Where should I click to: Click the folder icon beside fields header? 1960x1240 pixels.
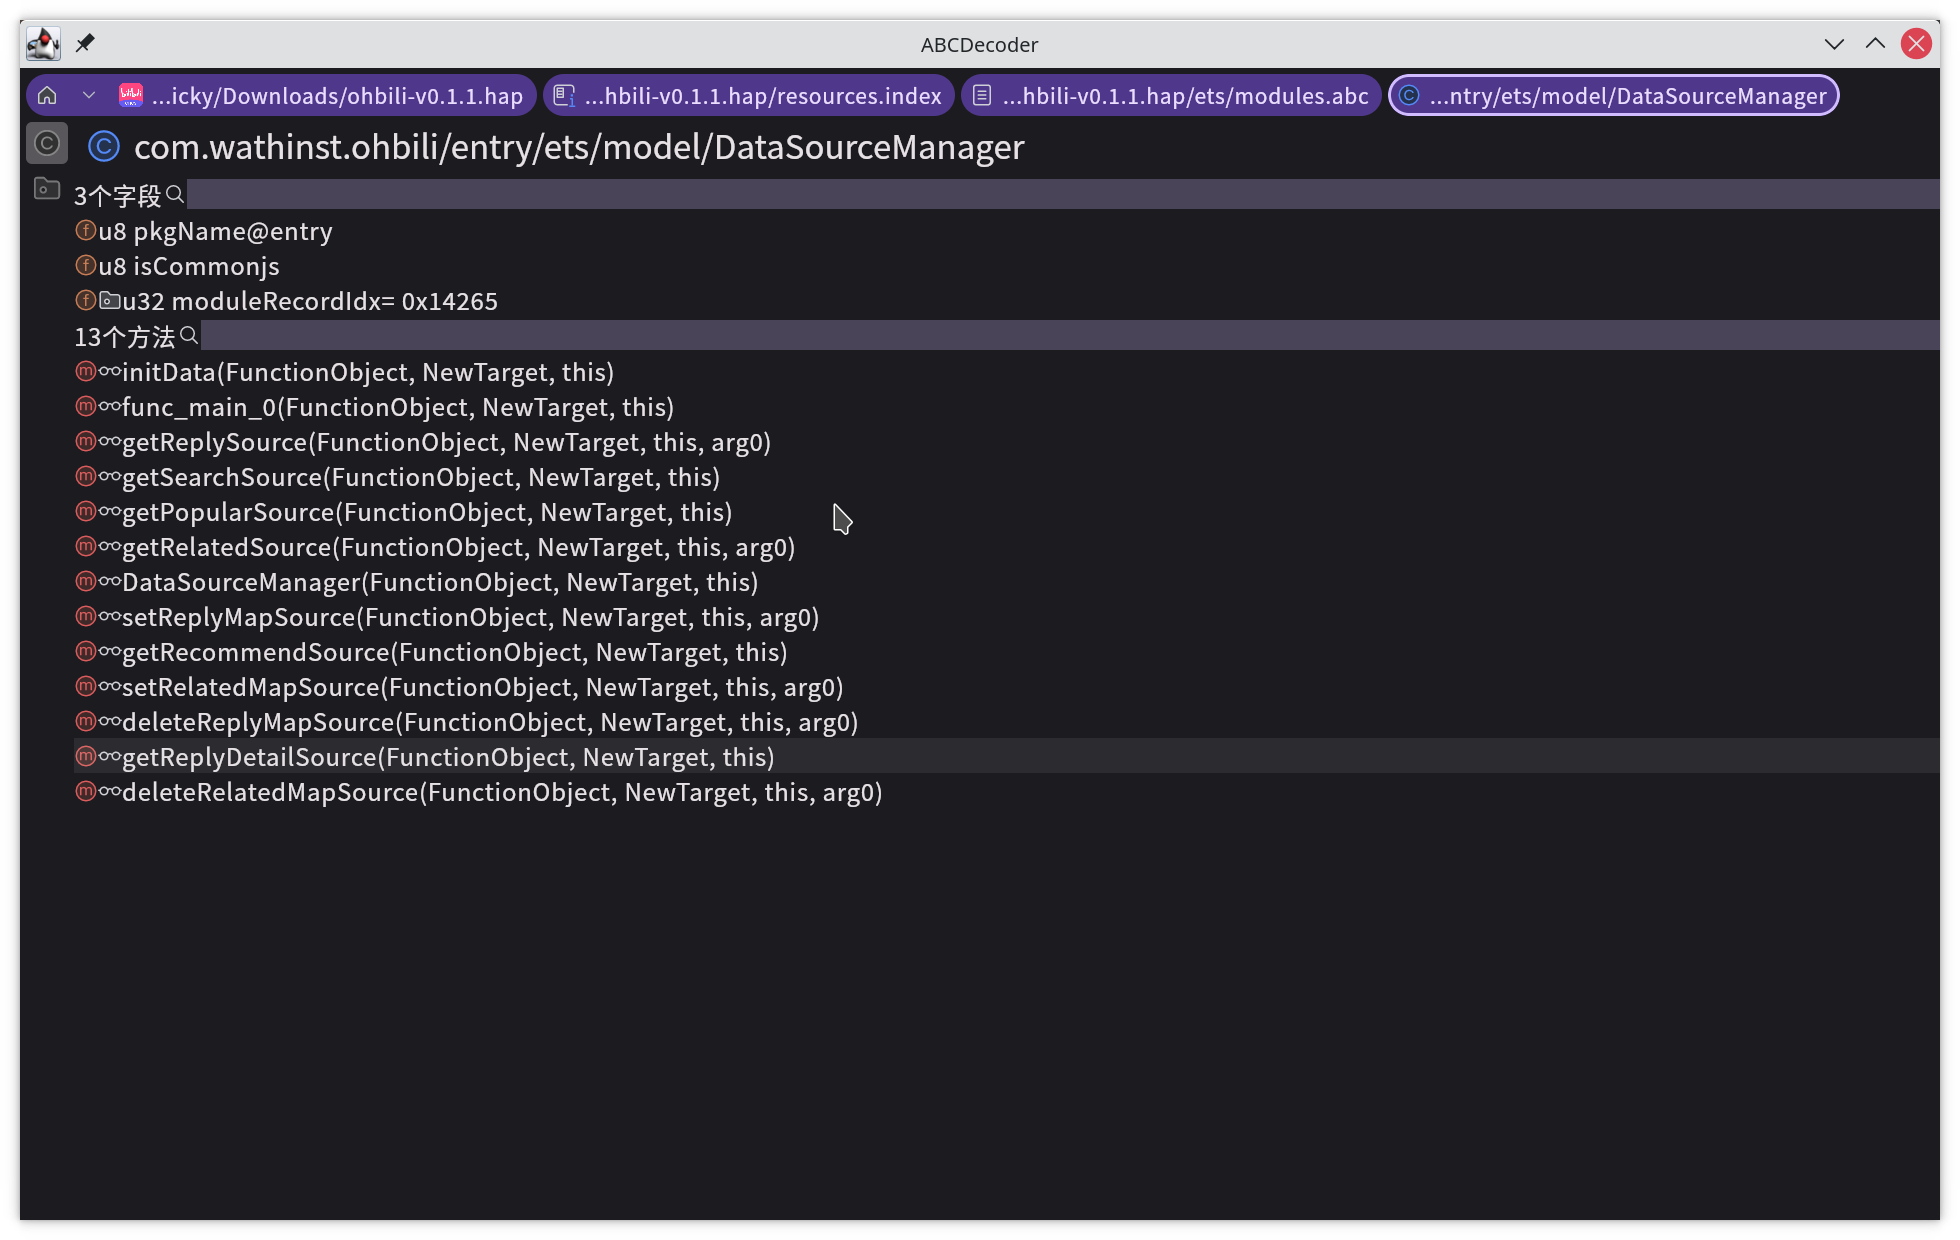(x=46, y=188)
